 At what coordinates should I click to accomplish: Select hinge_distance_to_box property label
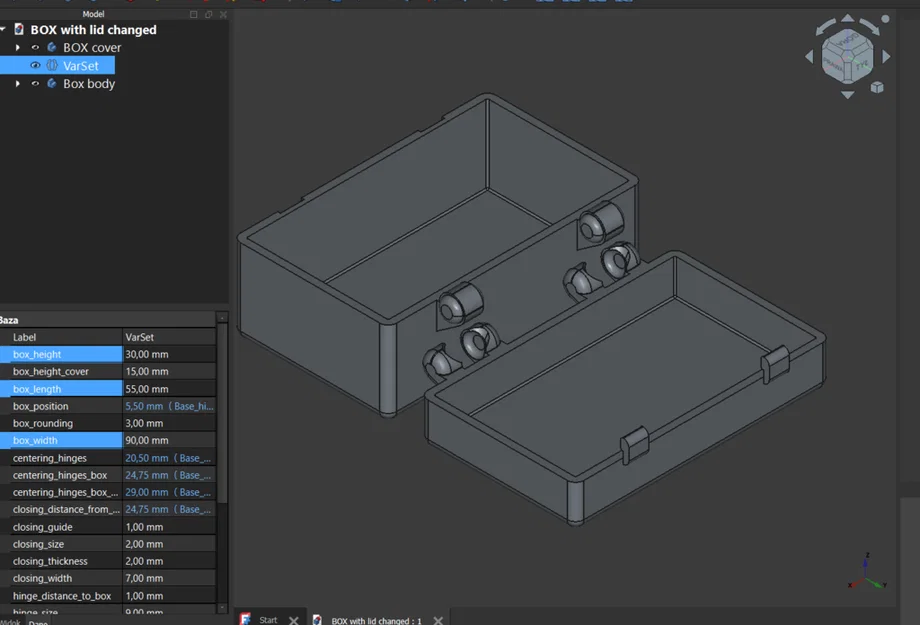point(61,596)
